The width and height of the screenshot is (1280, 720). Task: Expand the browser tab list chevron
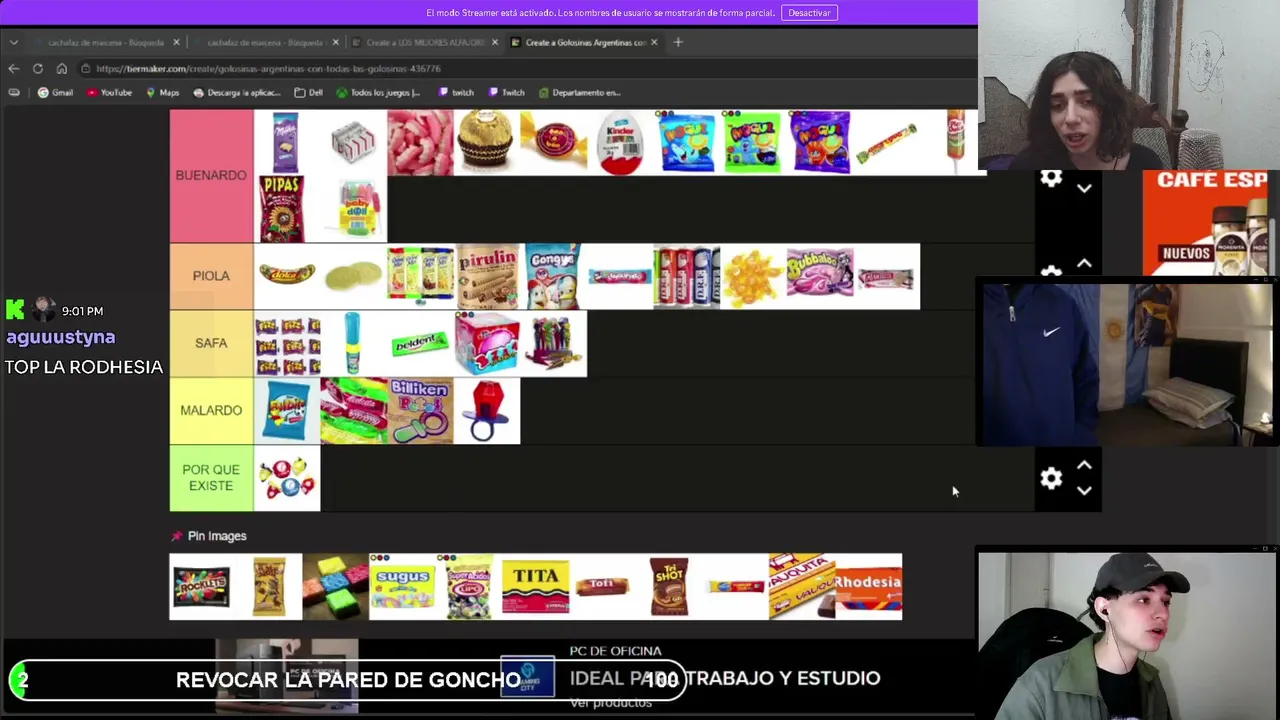point(13,42)
